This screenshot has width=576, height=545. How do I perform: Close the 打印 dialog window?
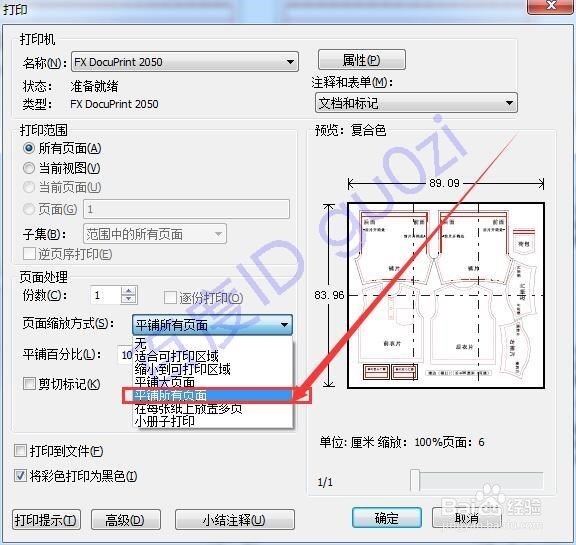(551, 6)
